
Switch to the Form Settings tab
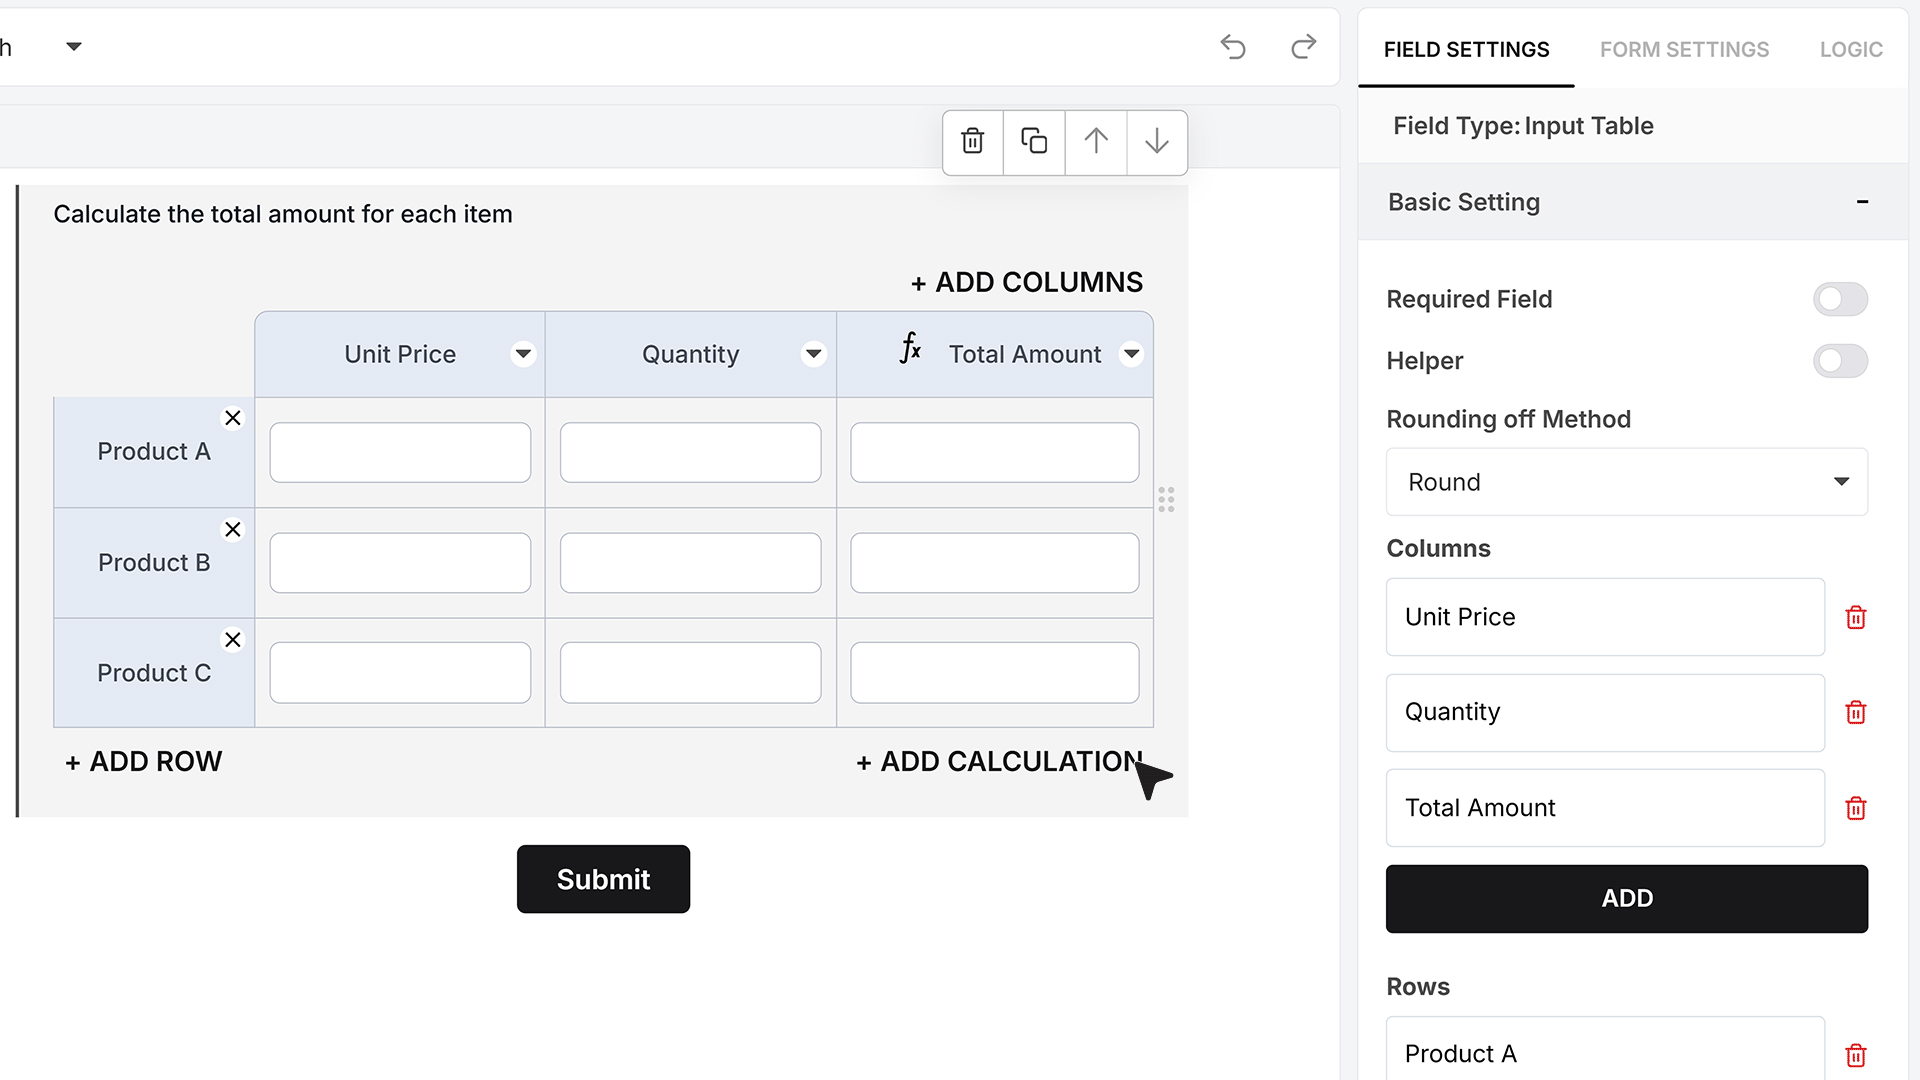pyautogui.click(x=1684, y=49)
